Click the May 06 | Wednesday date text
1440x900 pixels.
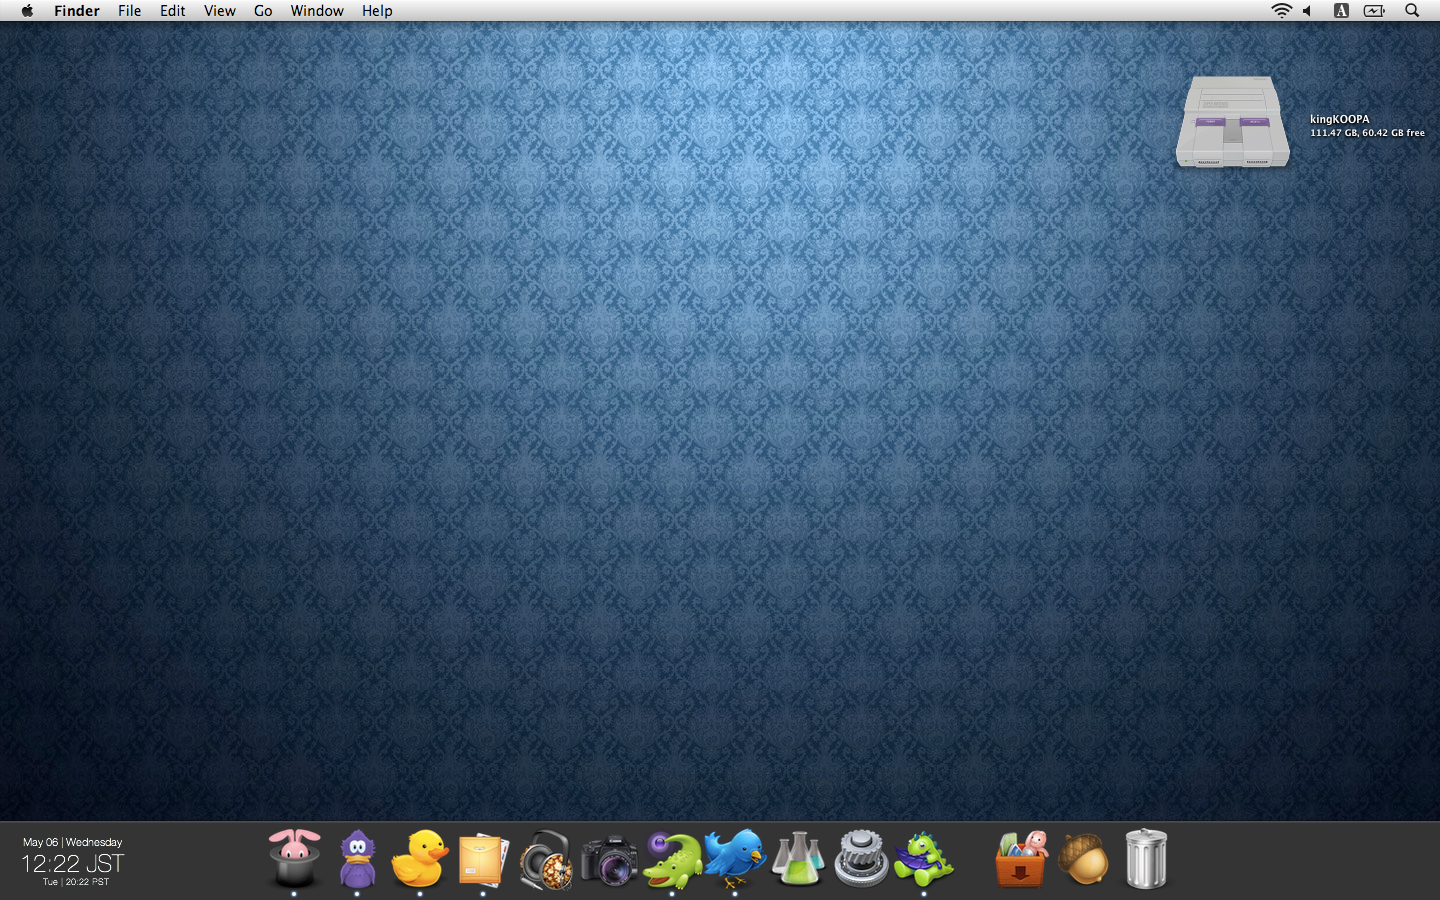(72, 842)
